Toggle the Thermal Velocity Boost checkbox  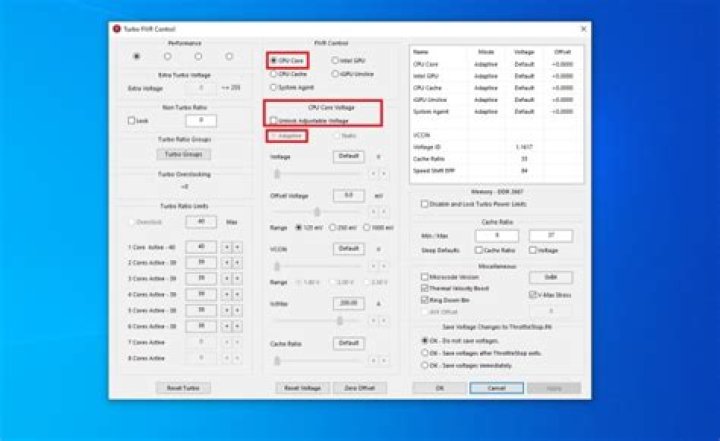[x=425, y=286]
